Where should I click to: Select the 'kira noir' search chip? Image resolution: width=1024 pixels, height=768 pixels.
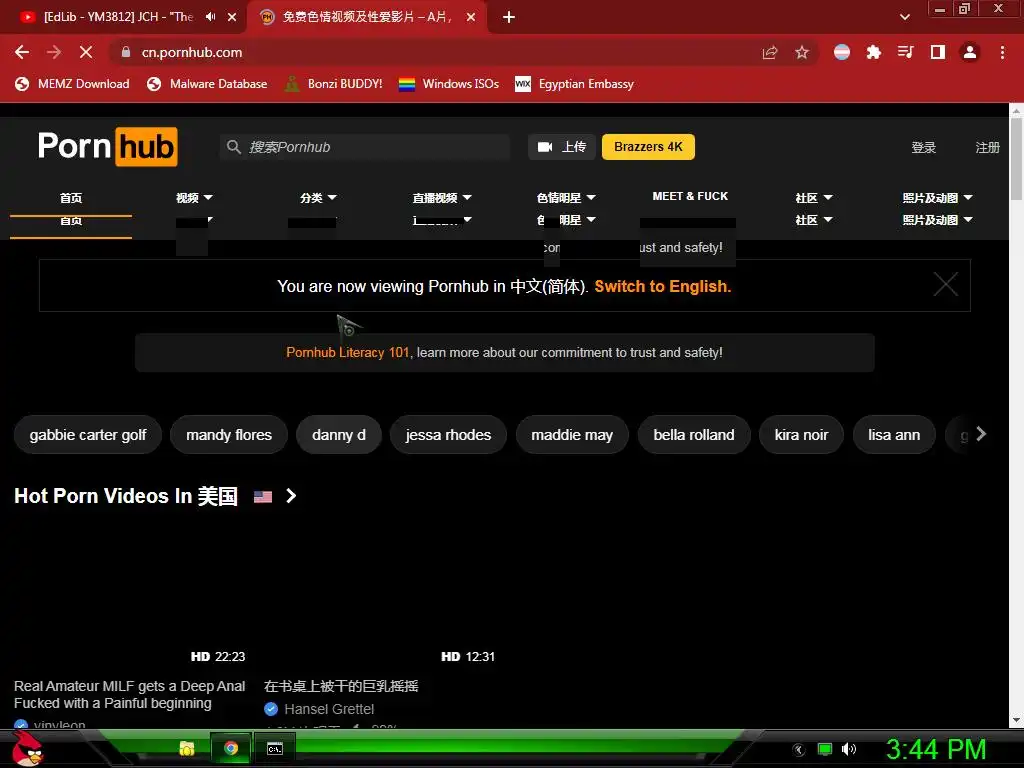pos(801,435)
